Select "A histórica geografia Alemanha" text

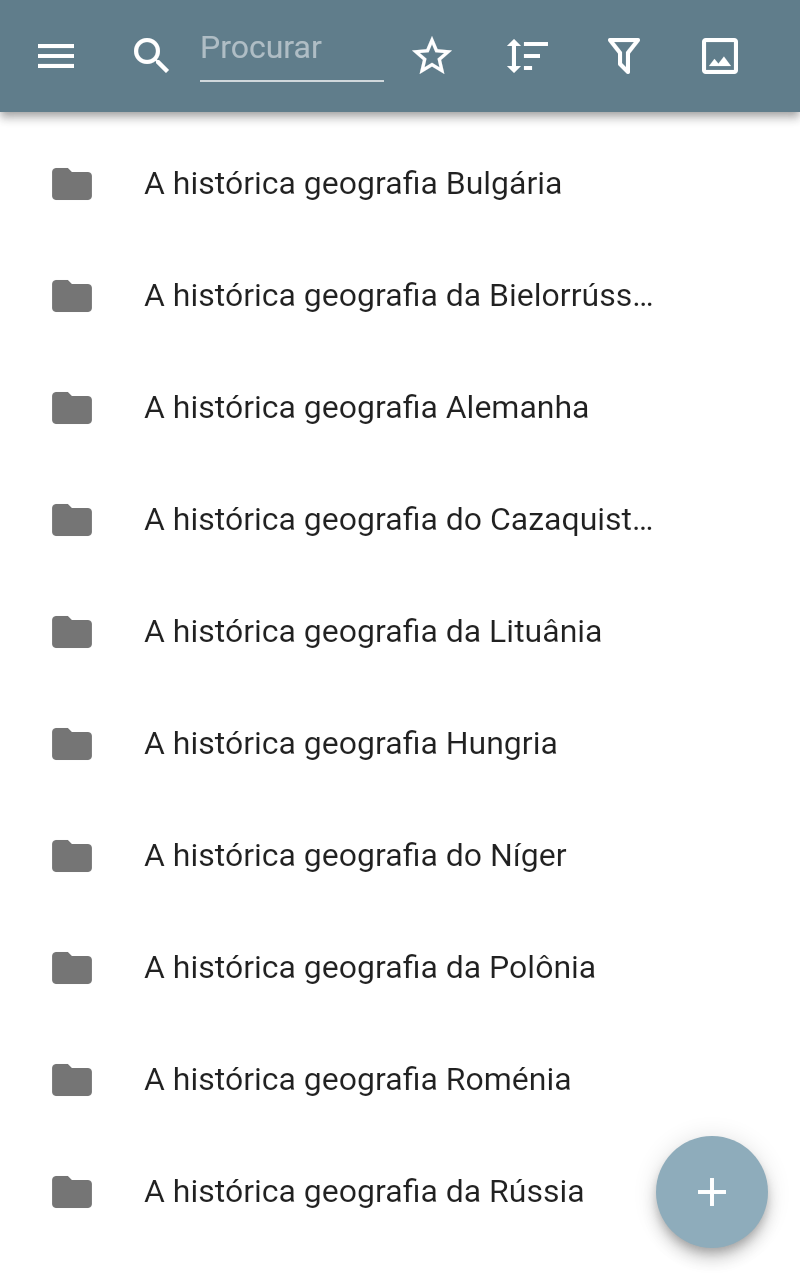(366, 408)
